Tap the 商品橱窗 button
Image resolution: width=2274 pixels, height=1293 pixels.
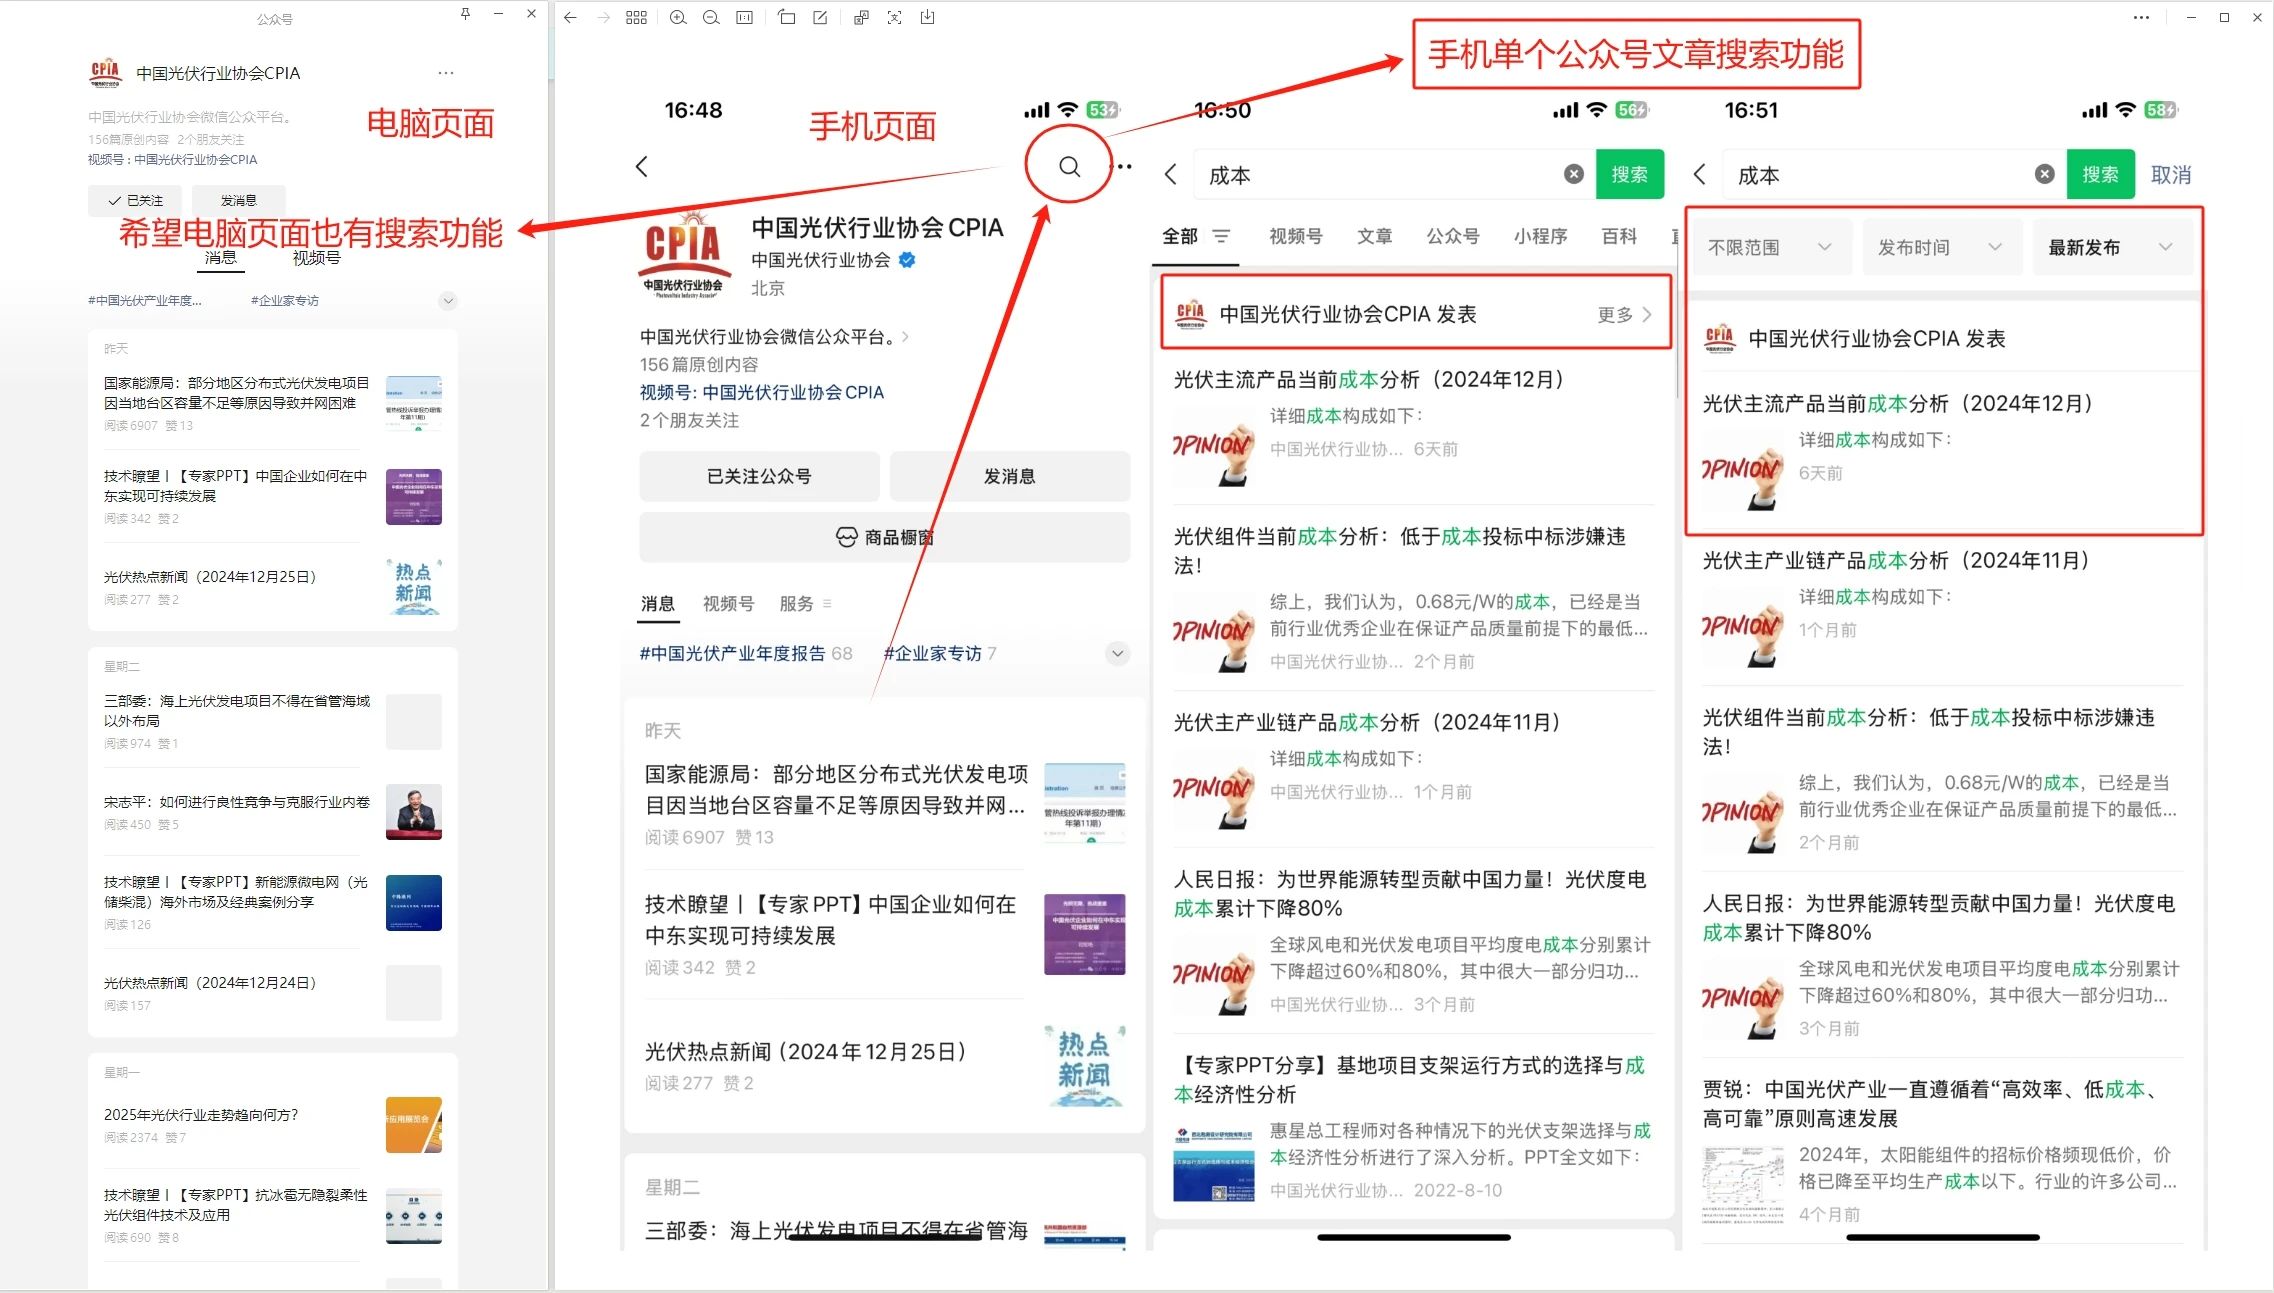coord(885,537)
